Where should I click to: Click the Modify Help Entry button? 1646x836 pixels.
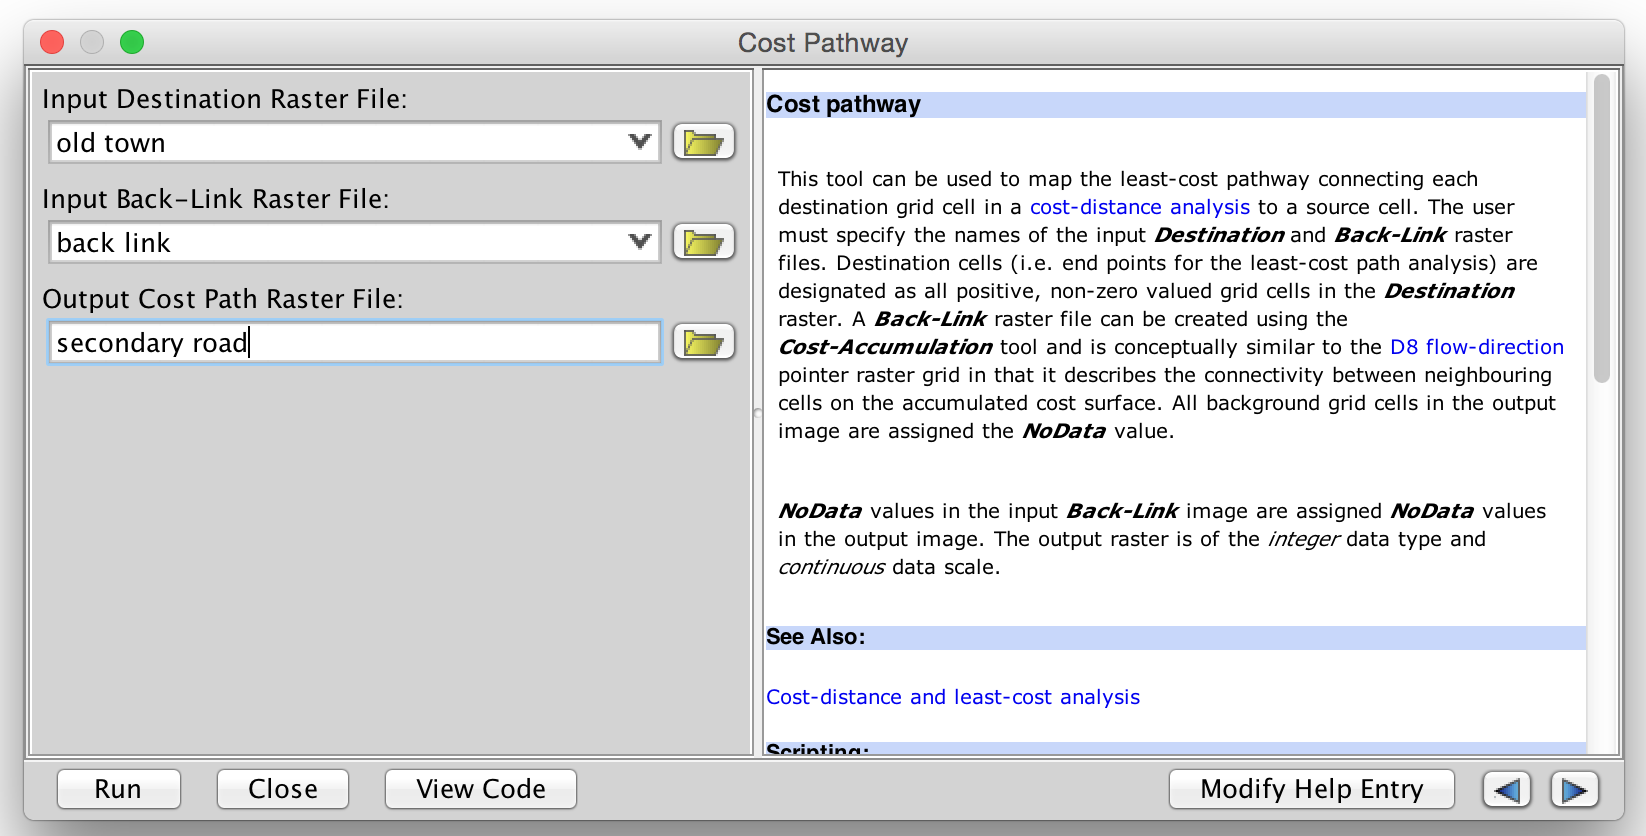point(1312,789)
